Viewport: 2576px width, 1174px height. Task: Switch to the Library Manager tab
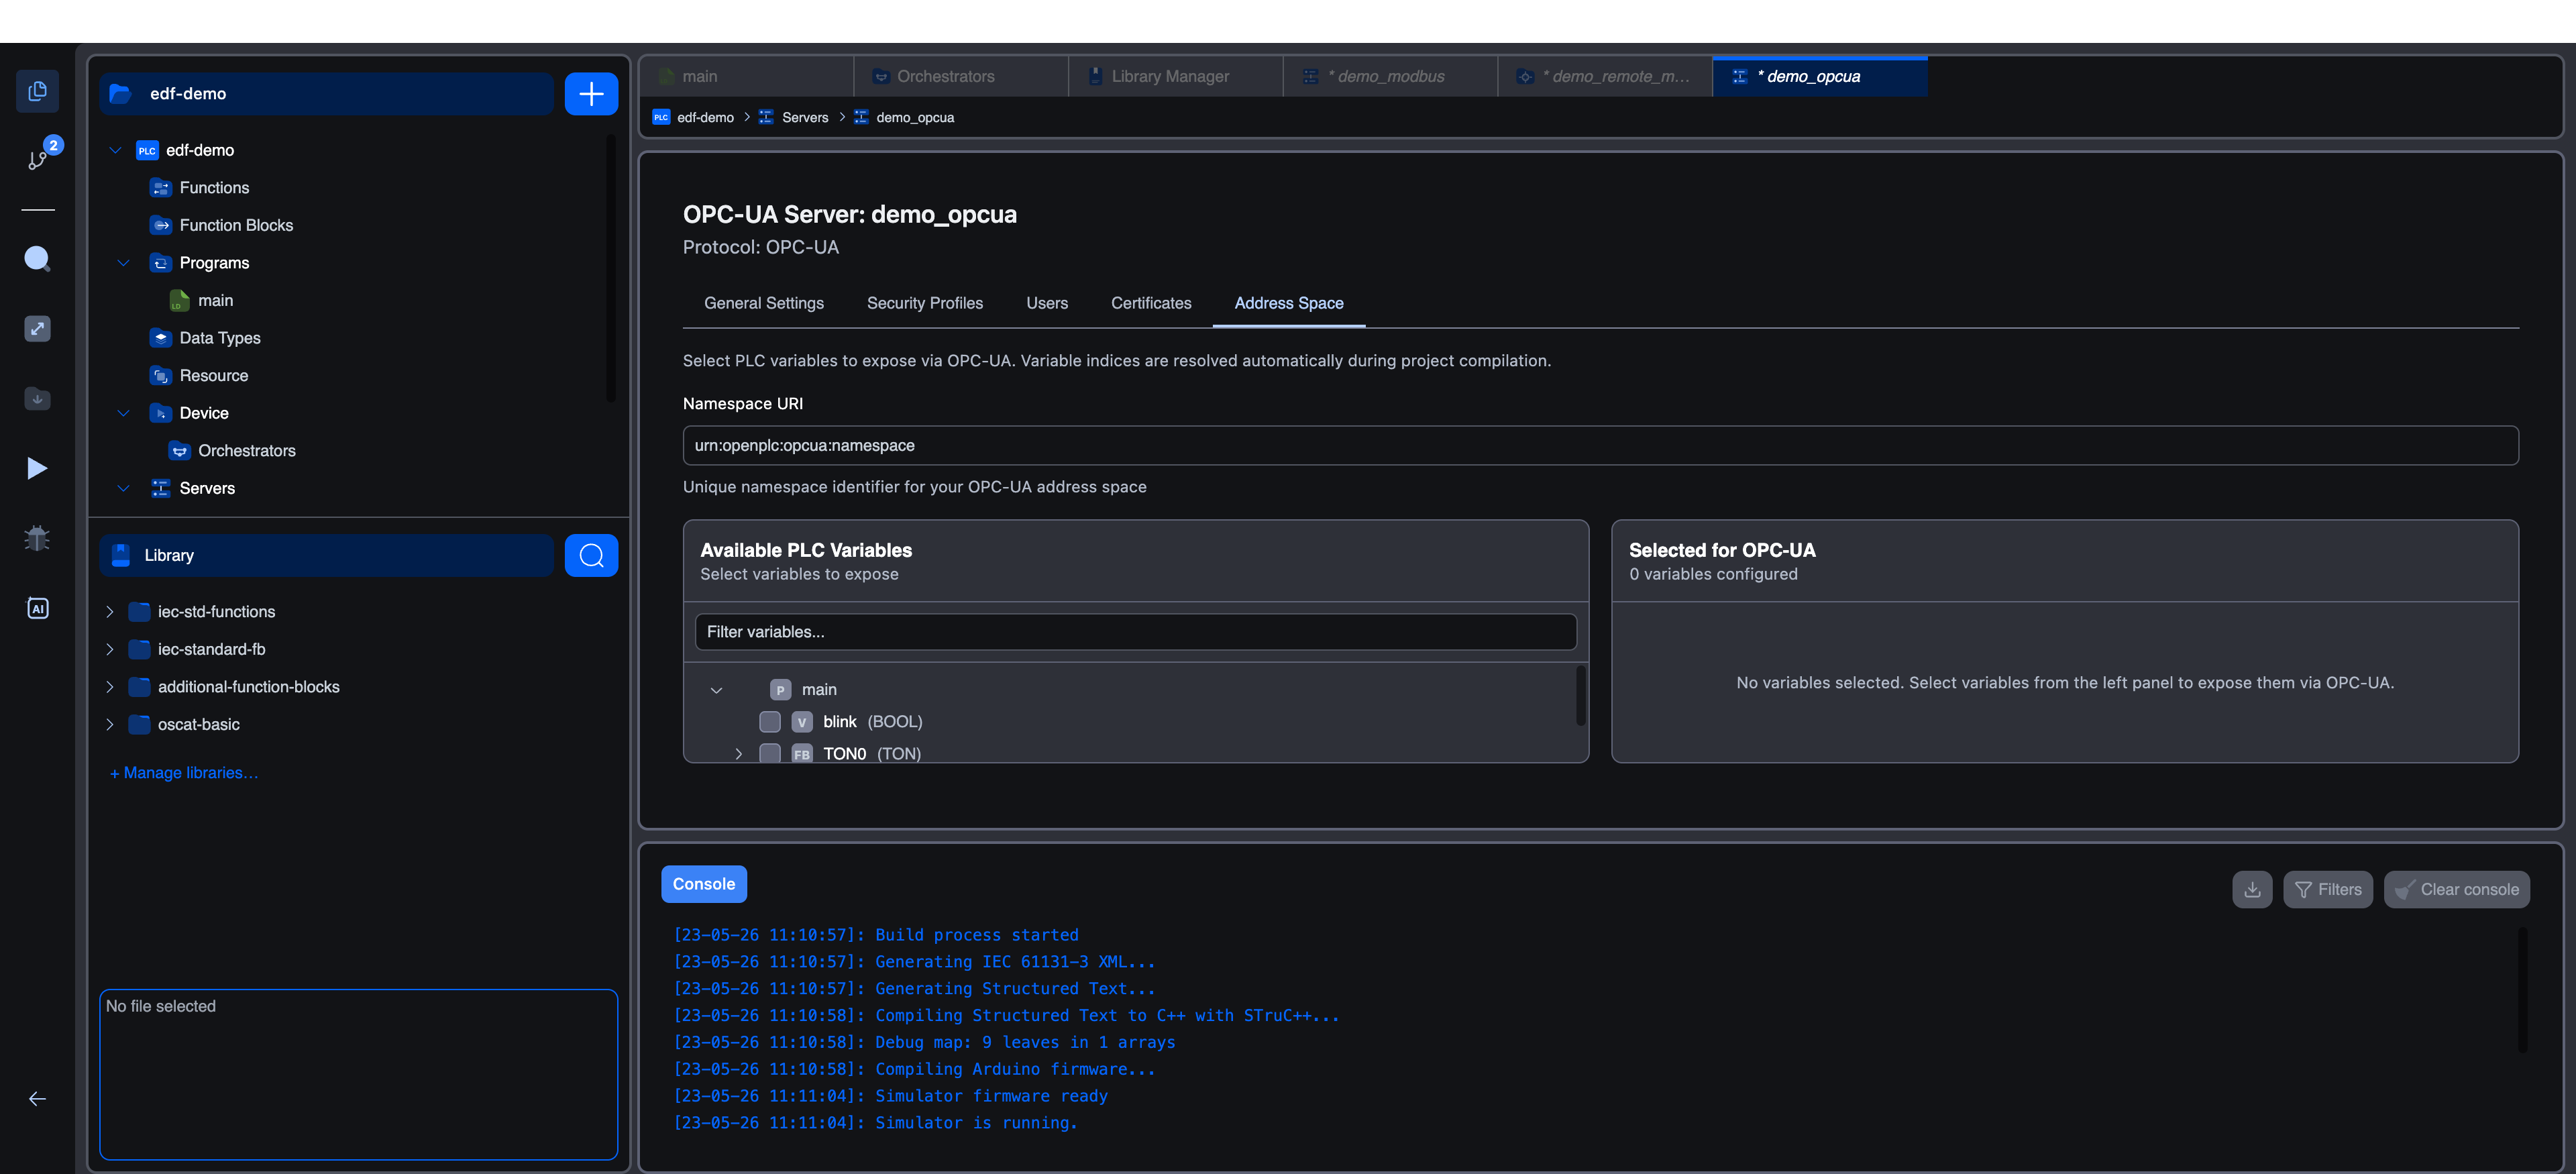click(1176, 77)
